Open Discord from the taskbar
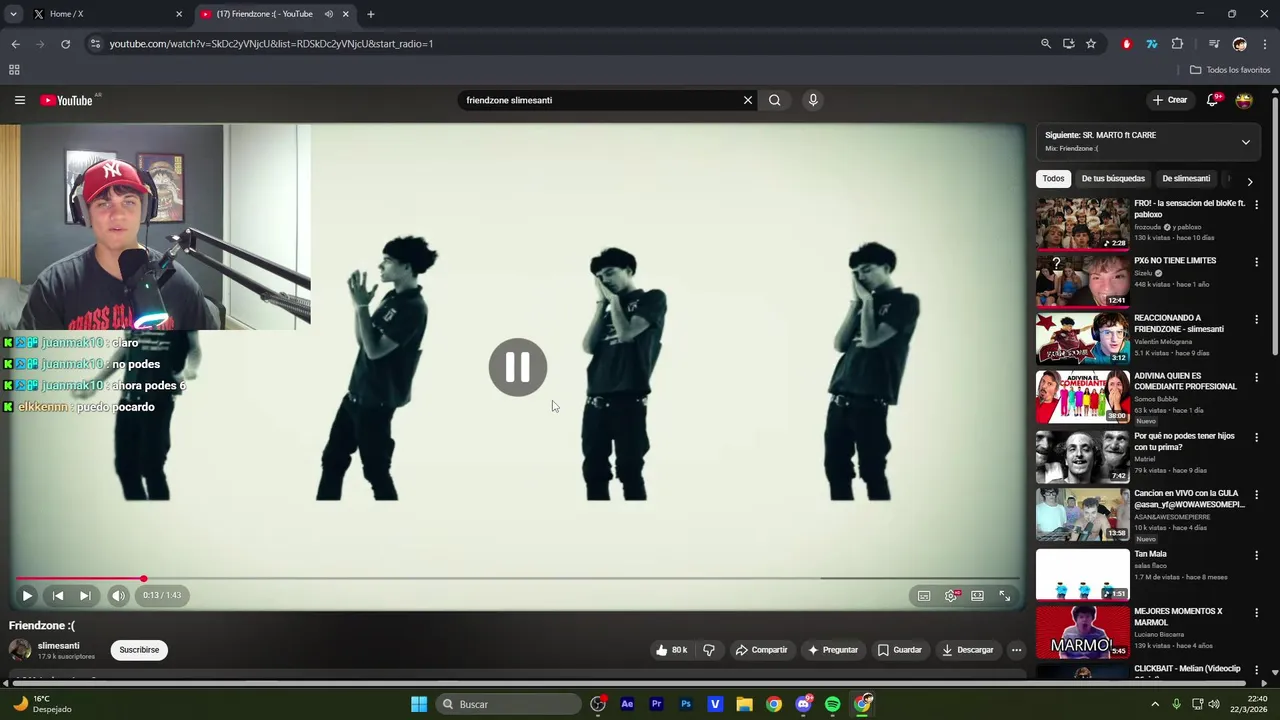 (803, 704)
